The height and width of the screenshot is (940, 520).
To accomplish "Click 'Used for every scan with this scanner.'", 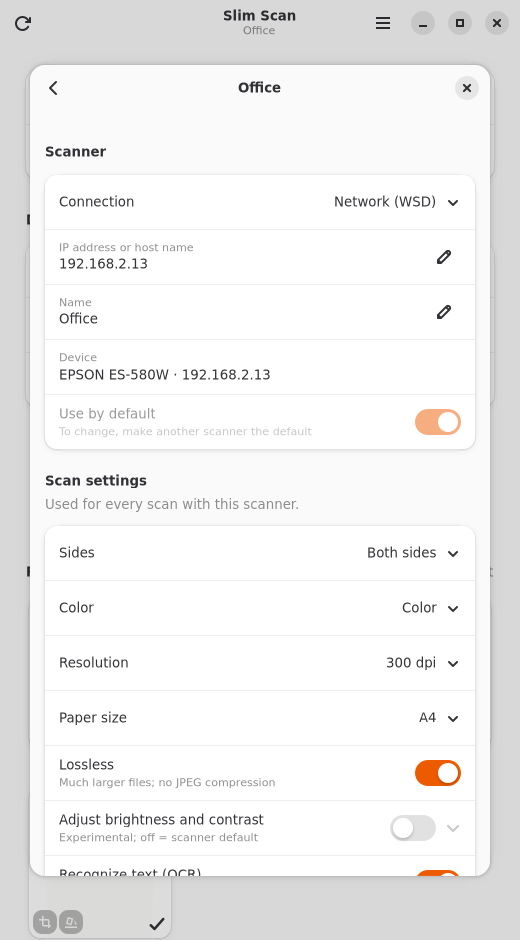I will pyautogui.click(x=172, y=504).
